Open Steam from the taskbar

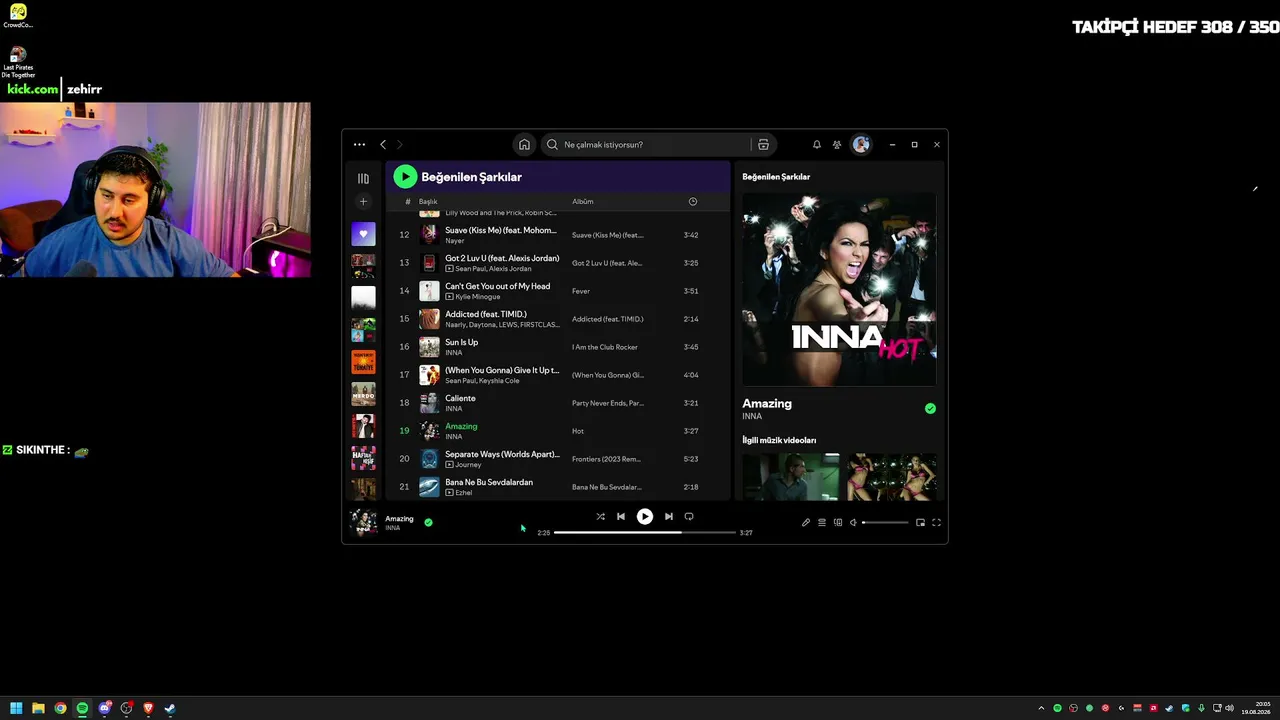[x=170, y=708]
